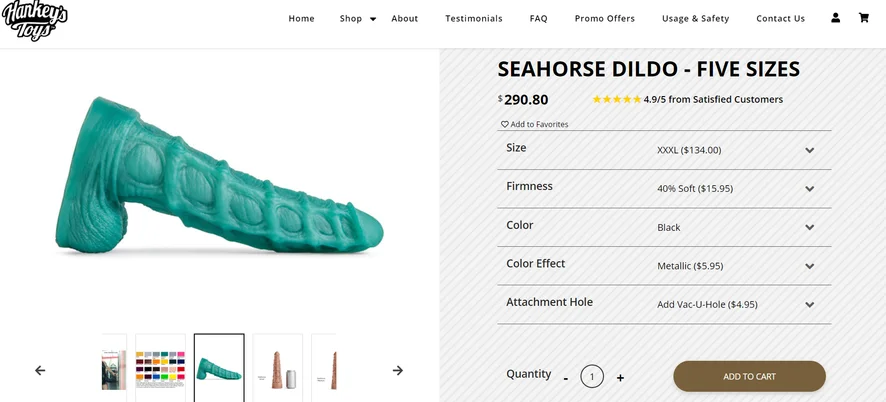Decrease quantity with minus button
886x402 pixels.
[566, 378]
